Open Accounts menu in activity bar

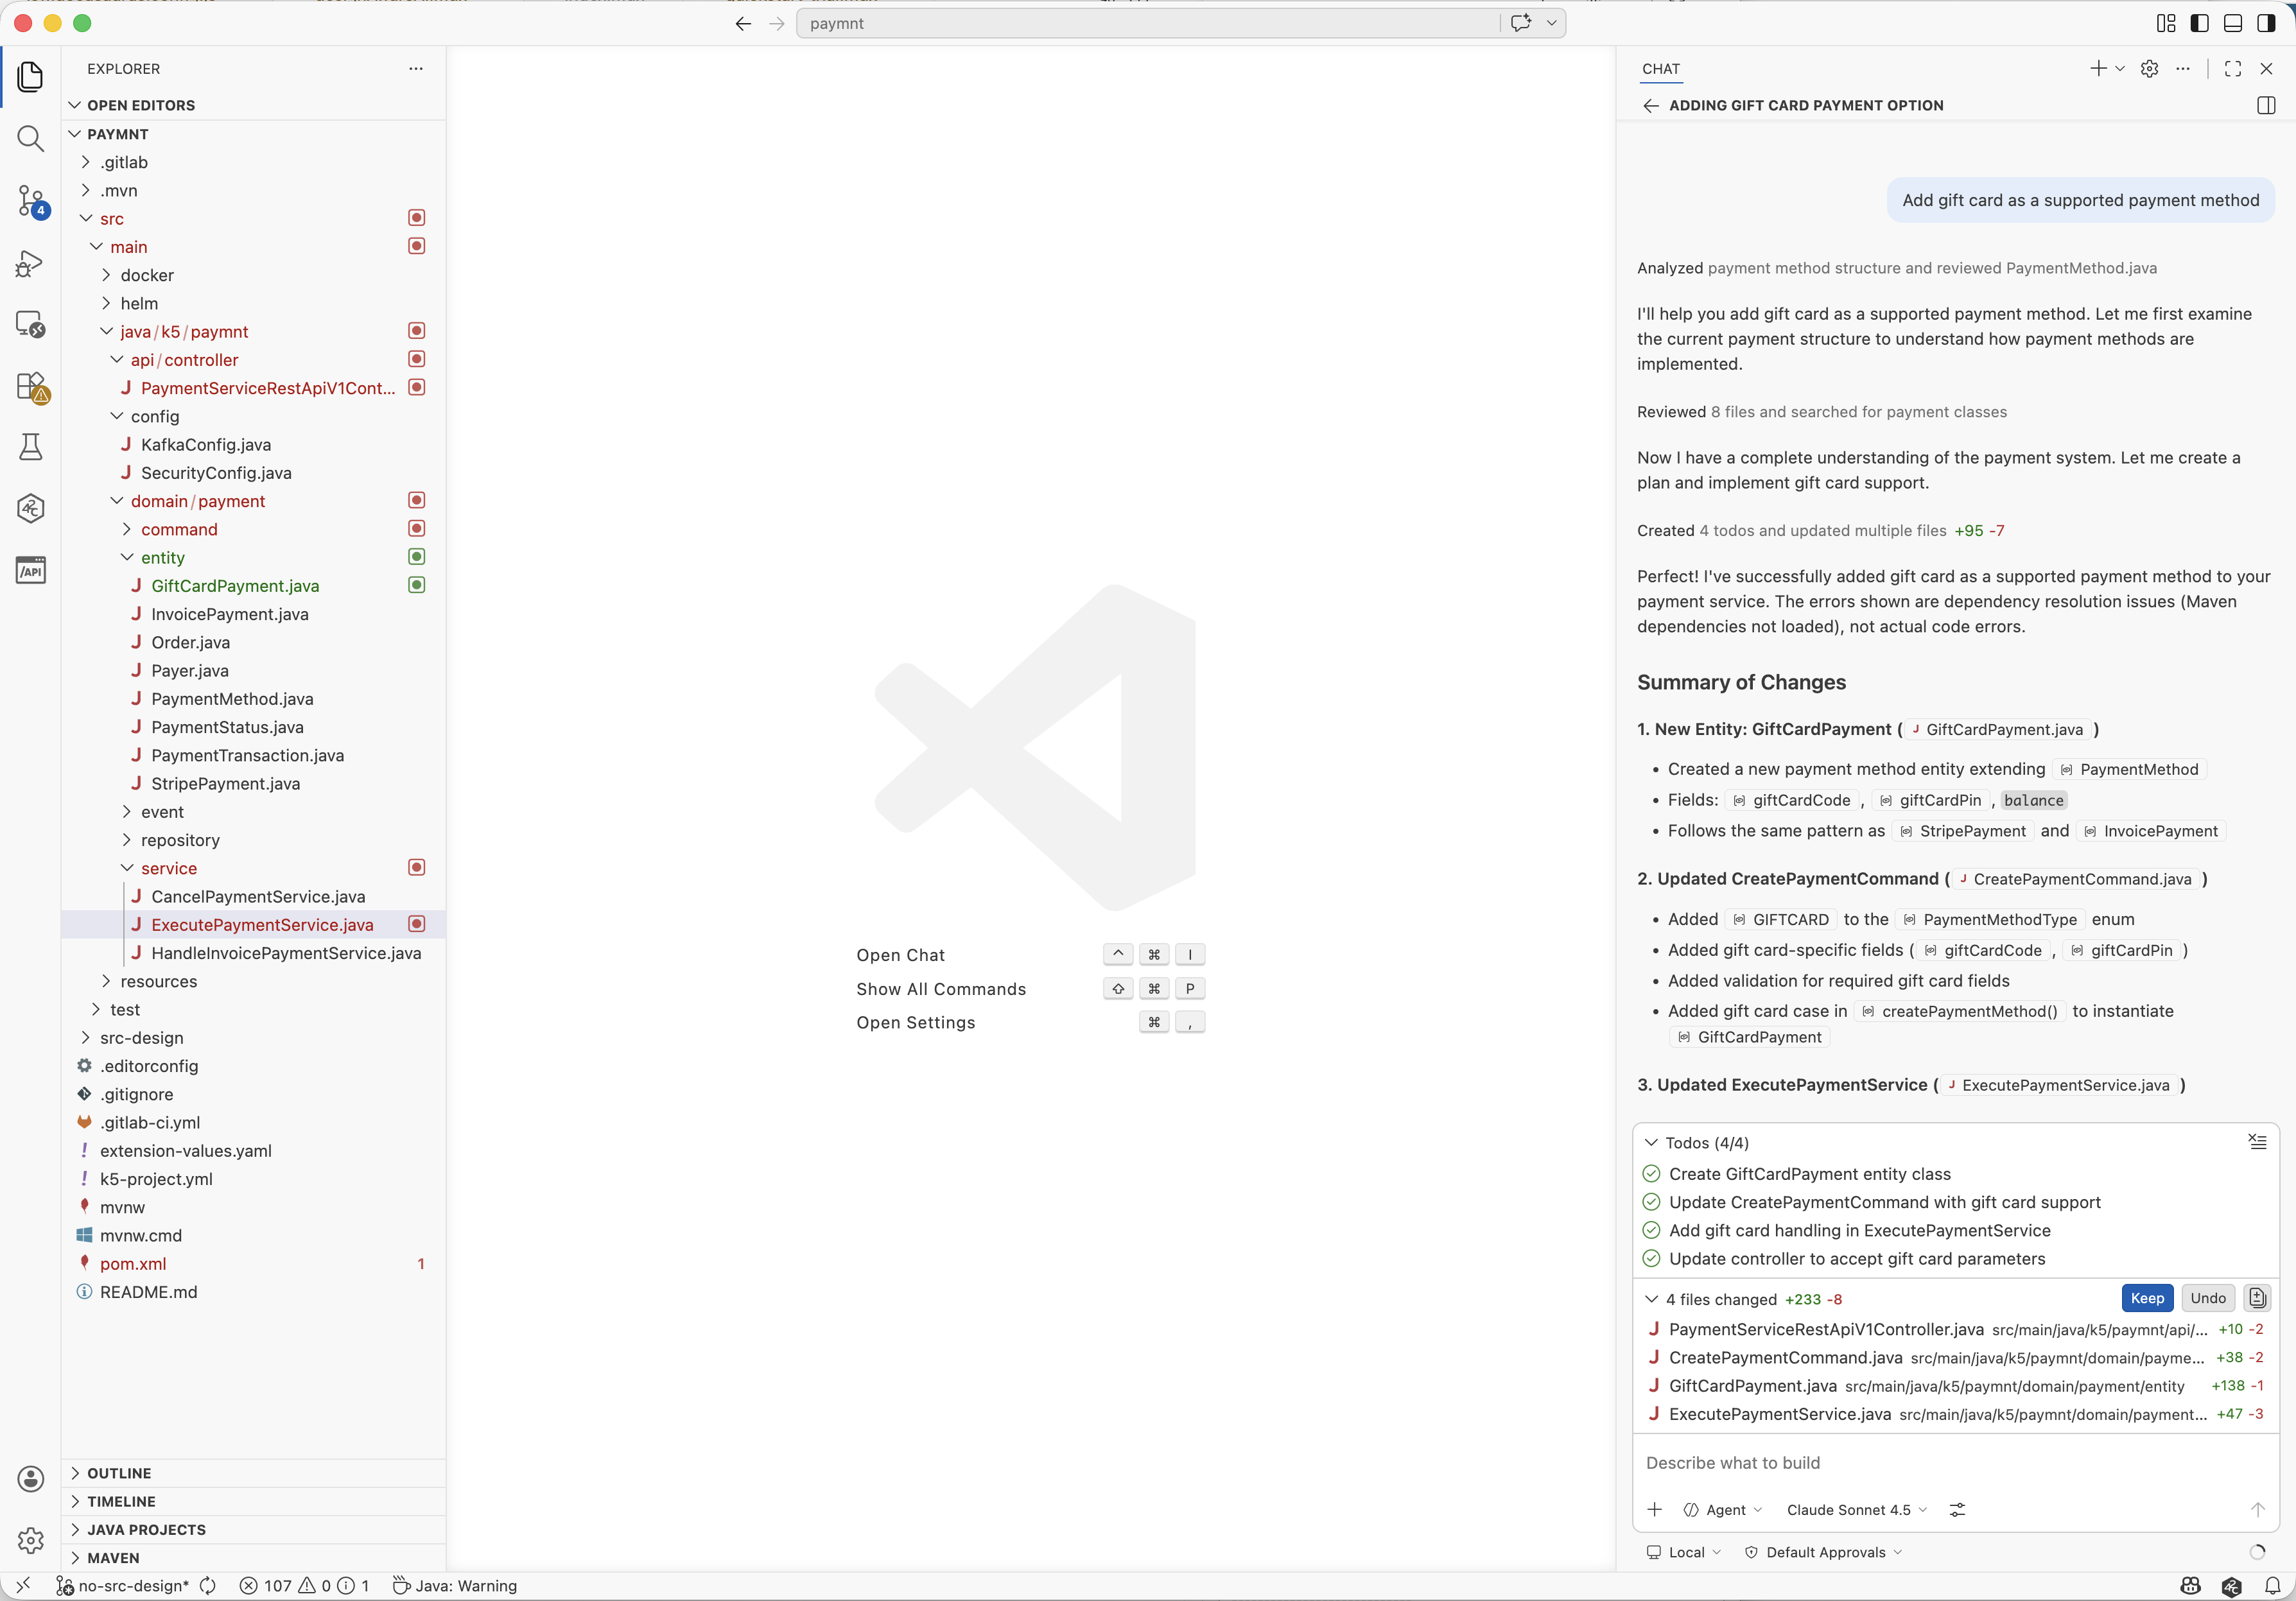30,1479
